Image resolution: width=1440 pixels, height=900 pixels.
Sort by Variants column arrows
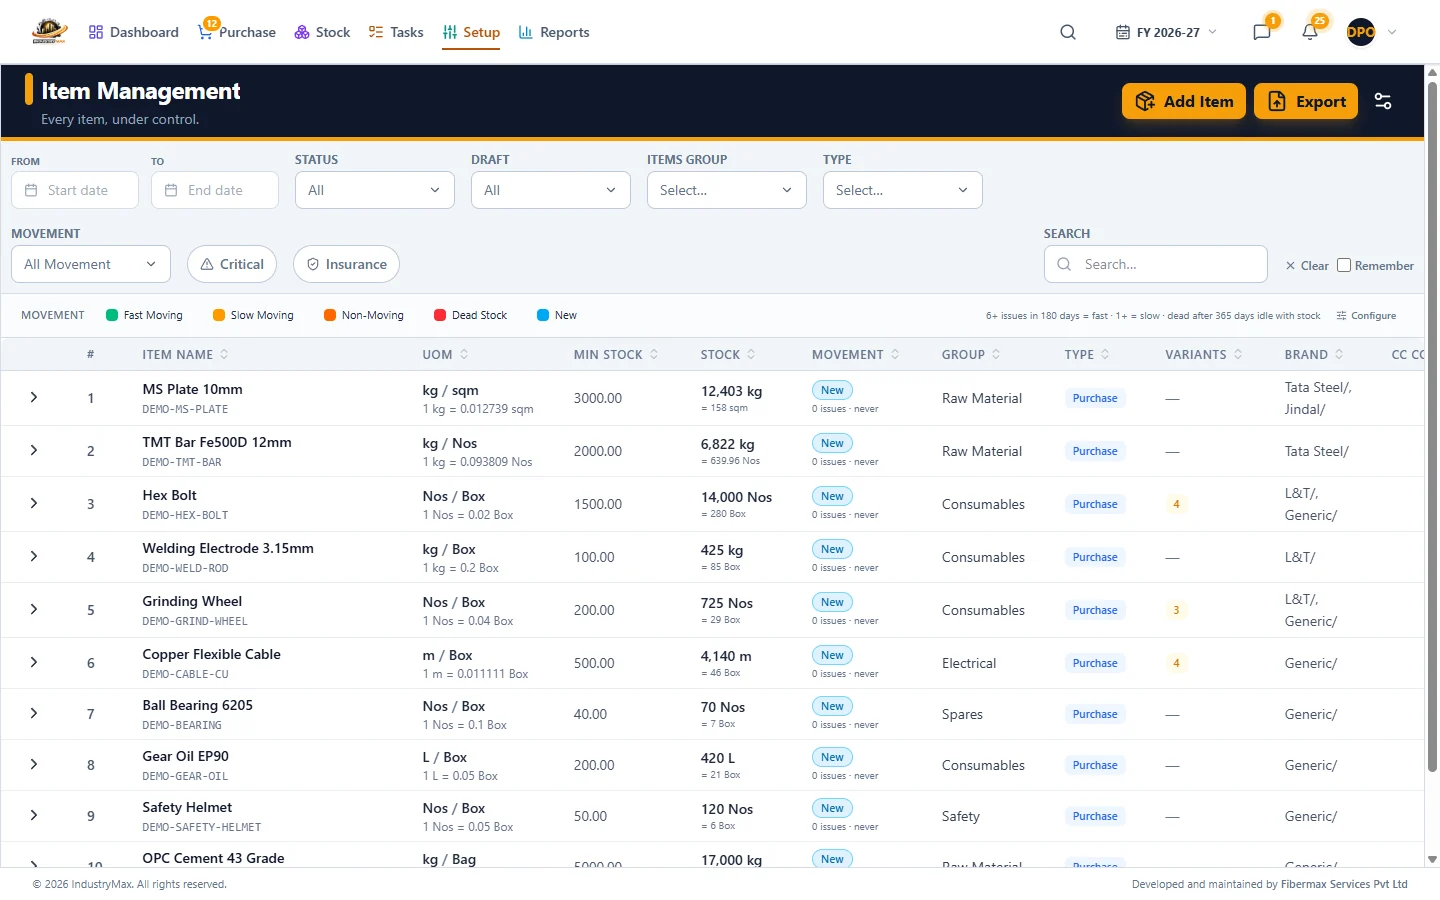coord(1238,354)
